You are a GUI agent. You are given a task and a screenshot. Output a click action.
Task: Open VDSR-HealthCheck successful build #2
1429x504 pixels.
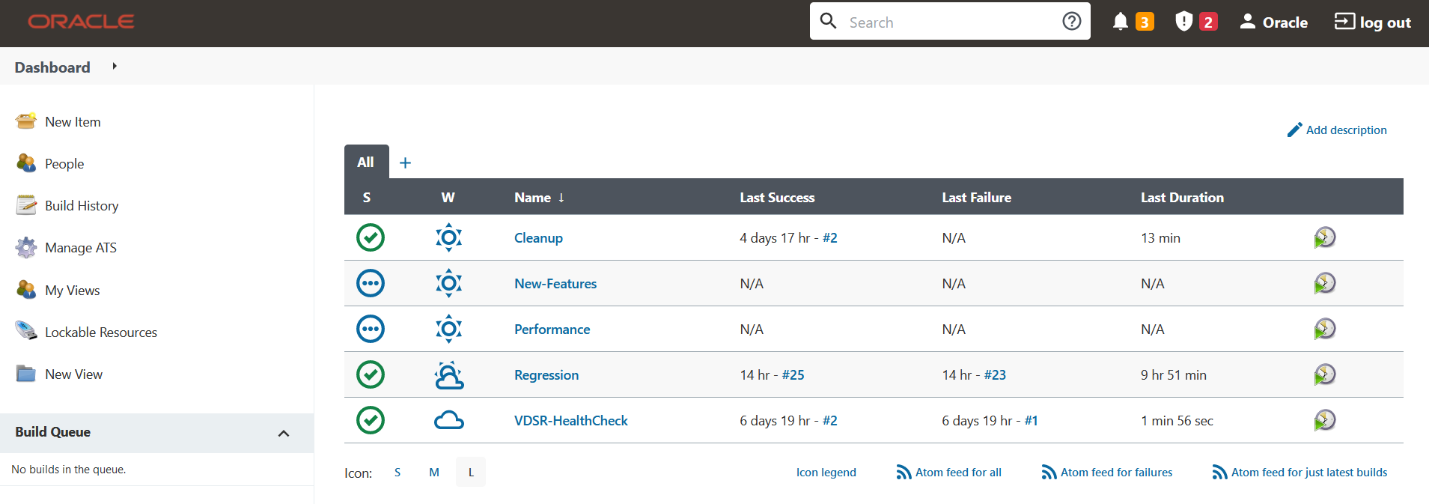(830, 421)
